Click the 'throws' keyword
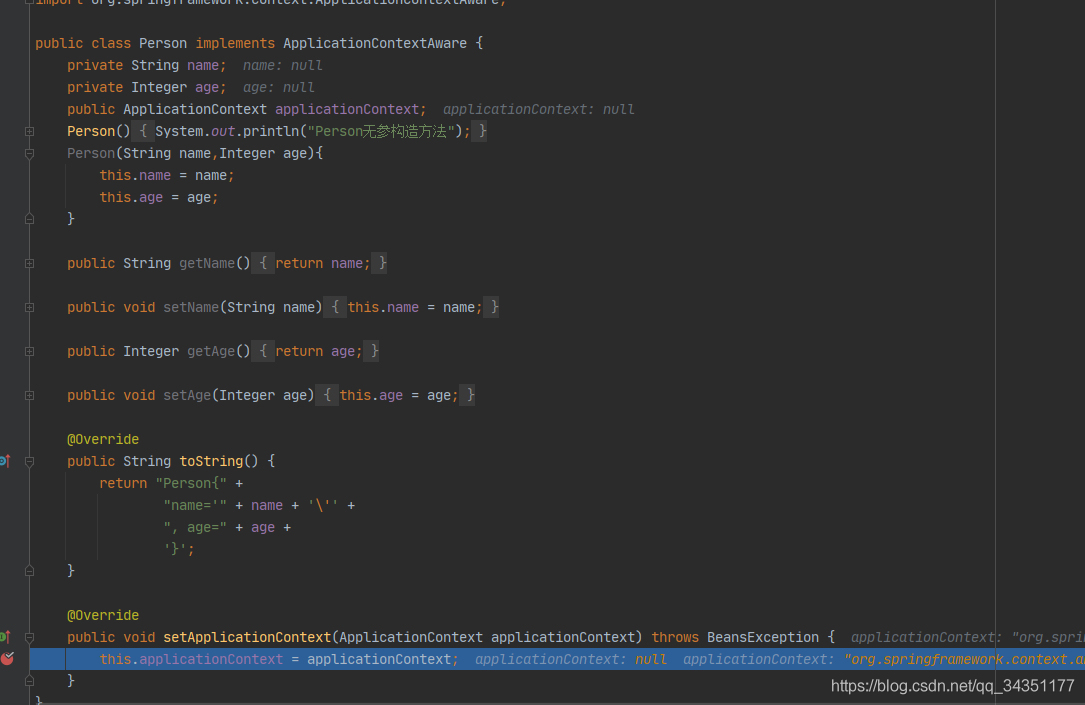 pyautogui.click(x=675, y=637)
